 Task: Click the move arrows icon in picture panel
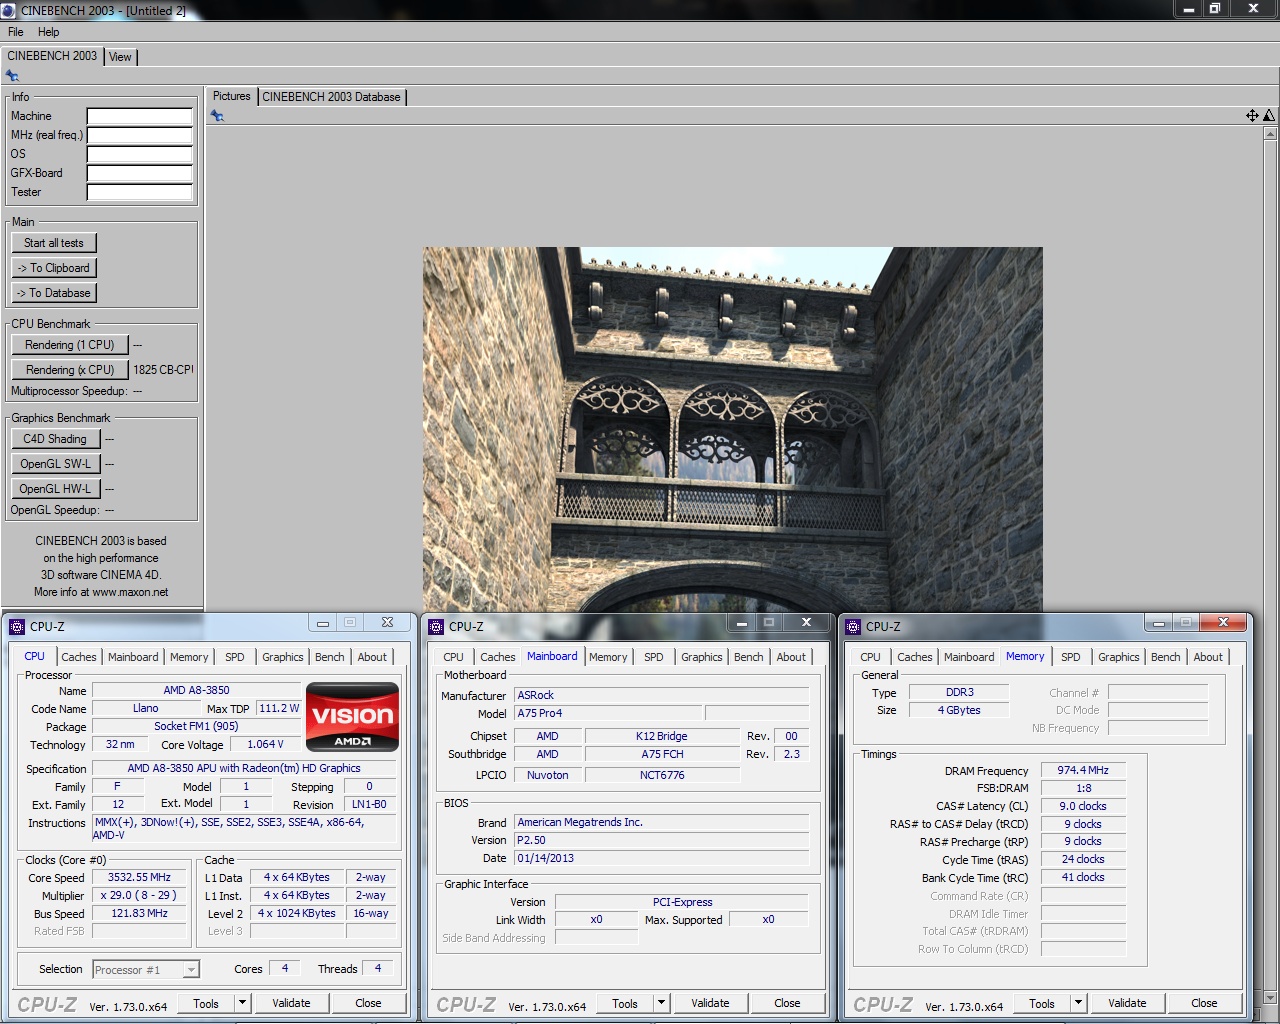pos(1252,116)
